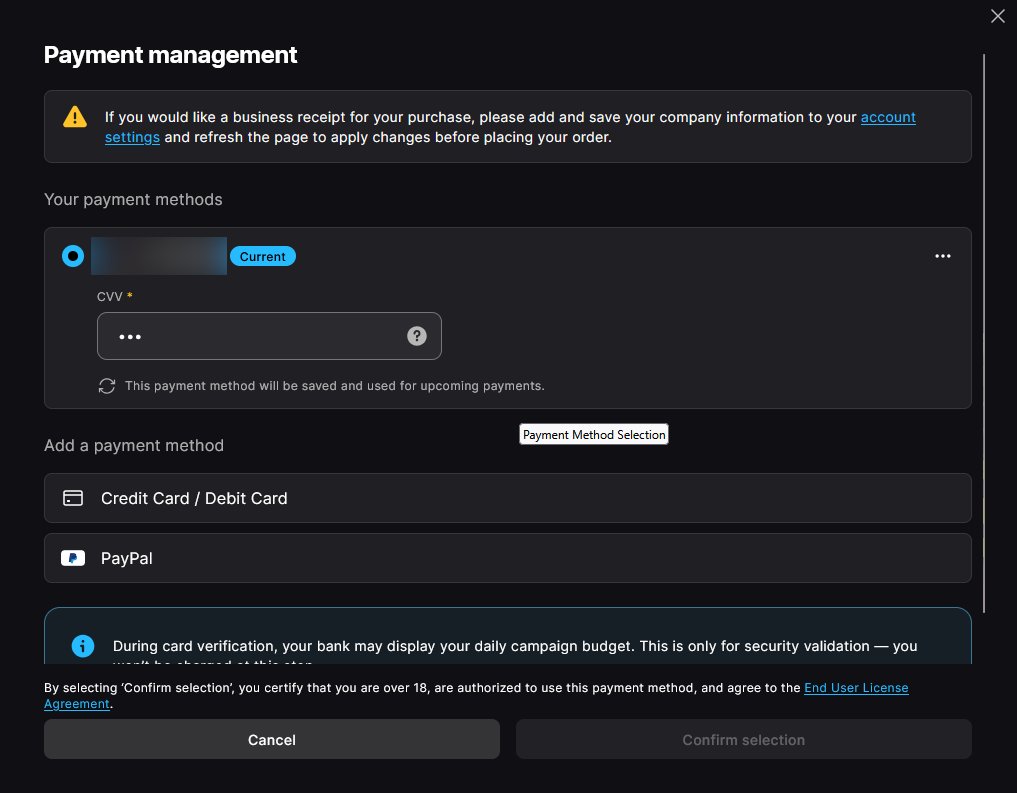The height and width of the screenshot is (793, 1017).
Task: Click the PayPal logo icon
Action: 73,558
